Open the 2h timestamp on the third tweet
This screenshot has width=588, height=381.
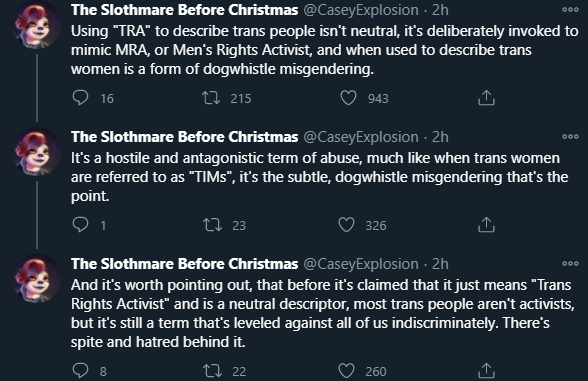click(x=440, y=264)
